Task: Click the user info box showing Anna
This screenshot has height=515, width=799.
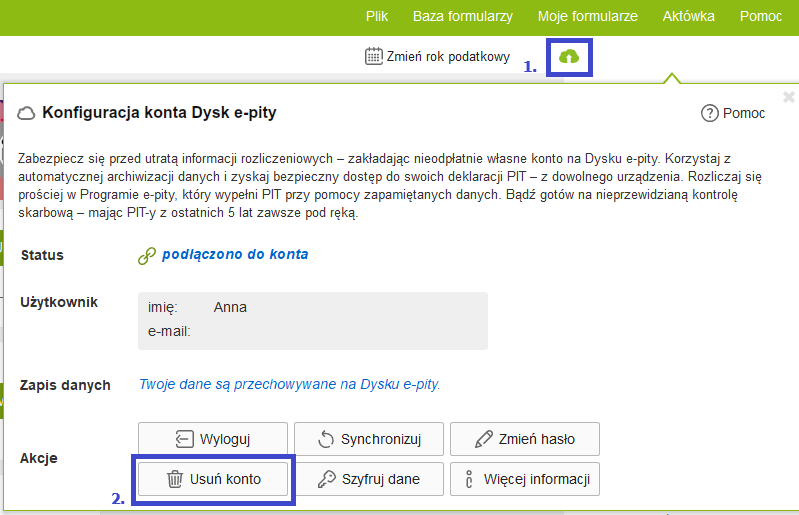Action: (312, 320)
